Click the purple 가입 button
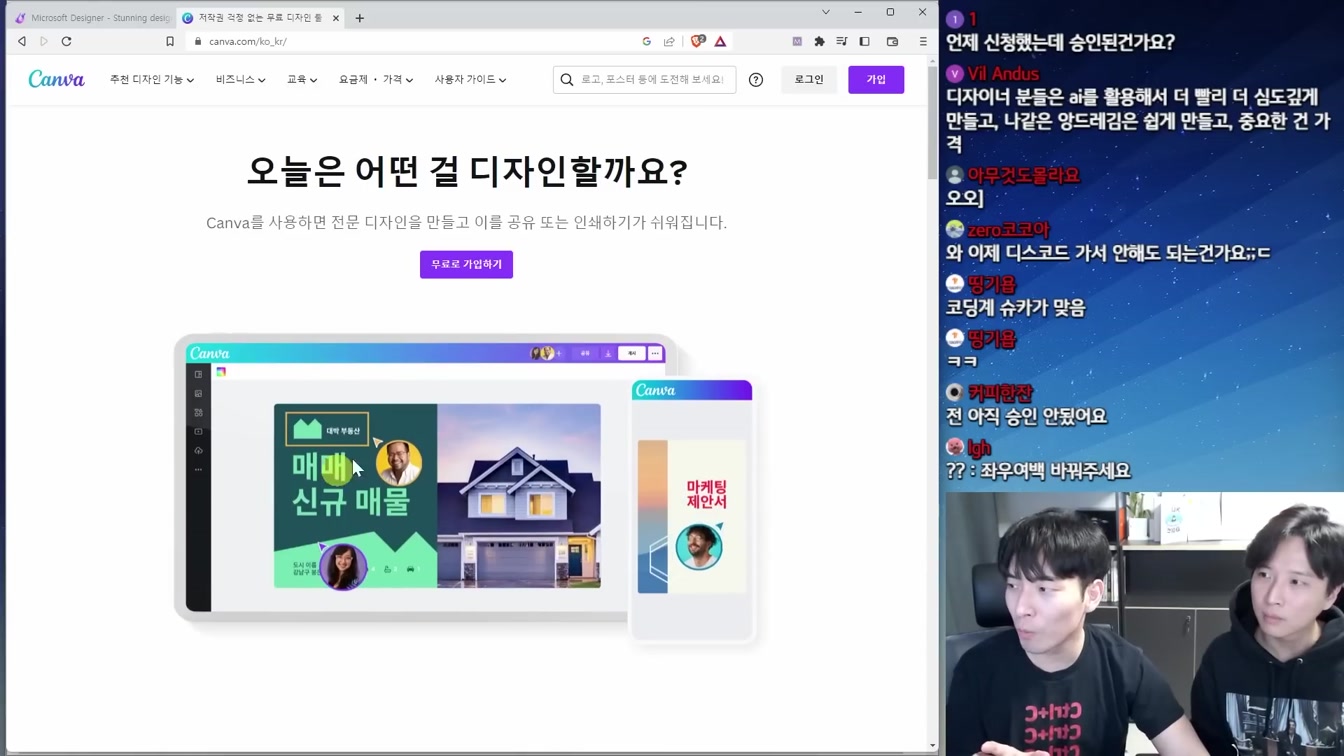 tap(876, 80)
